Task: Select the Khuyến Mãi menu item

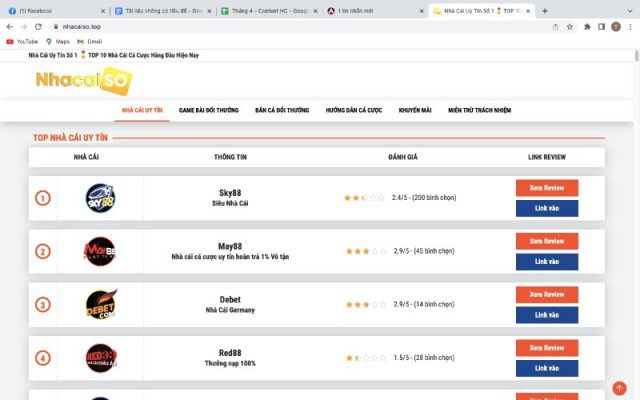Action: (415, 110)
